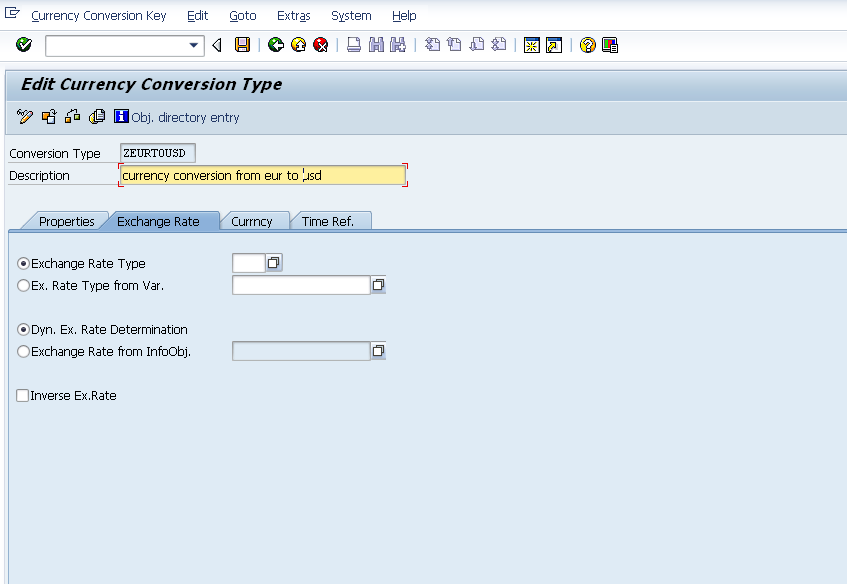Go to Previous Page icon
The height and width of the screenshot is (584, 847).
point(454,45)
